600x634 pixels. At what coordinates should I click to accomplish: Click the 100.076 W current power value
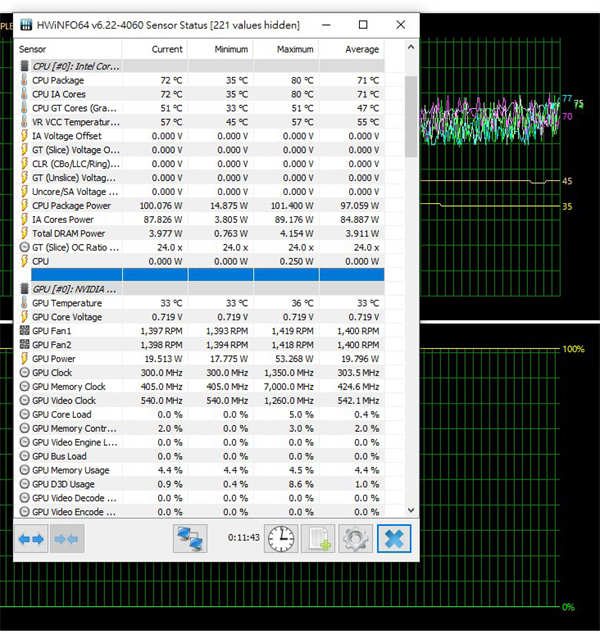pyautogui.click(x=161, y=205)
